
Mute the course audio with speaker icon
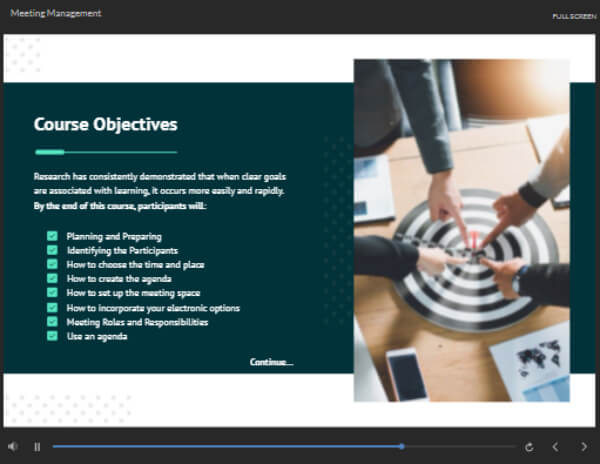pyautogui.click(x=13, y=447)
